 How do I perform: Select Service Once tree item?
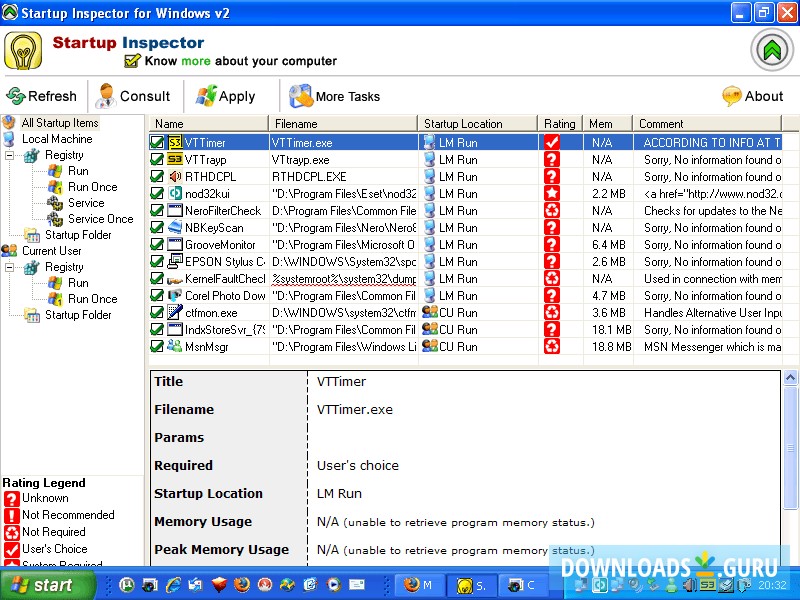tap(101, 219)
